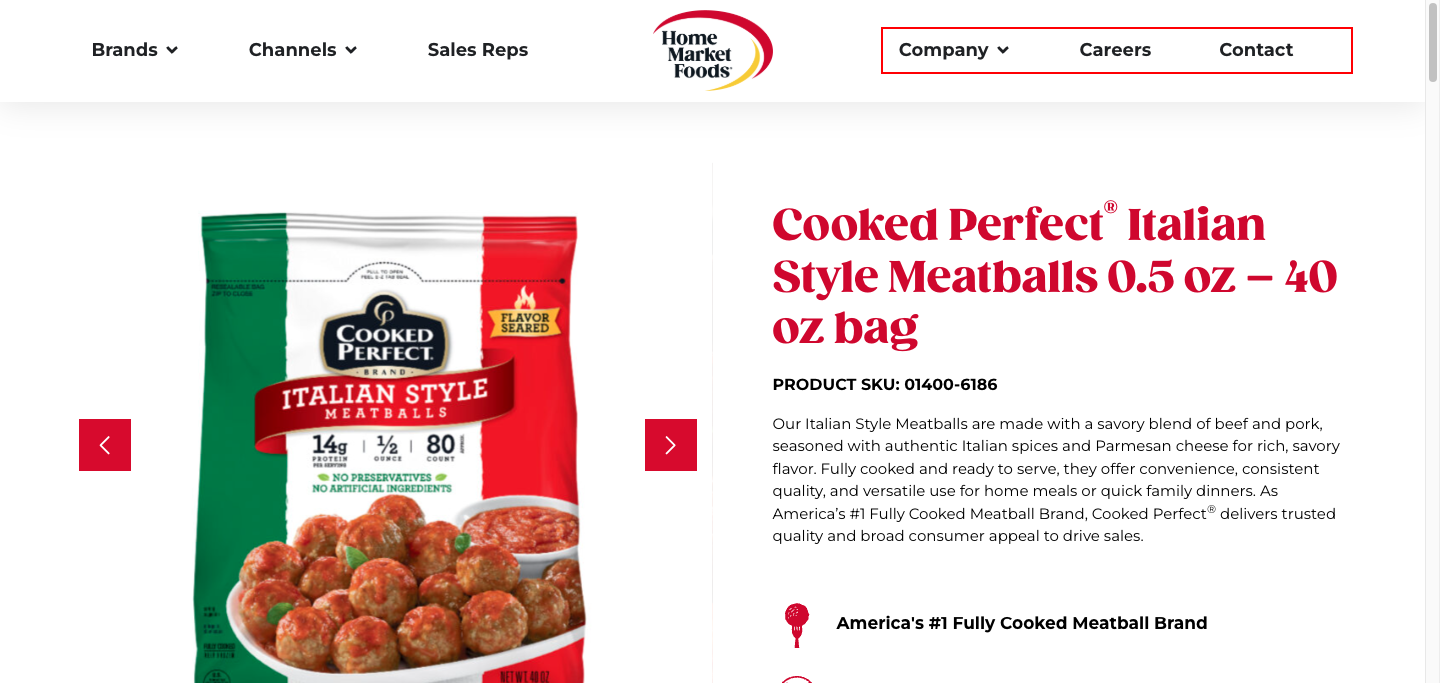Expand the Company dropdown menu
The height and width of the screenshot is (683, 1440).
(x=954, y=50)
